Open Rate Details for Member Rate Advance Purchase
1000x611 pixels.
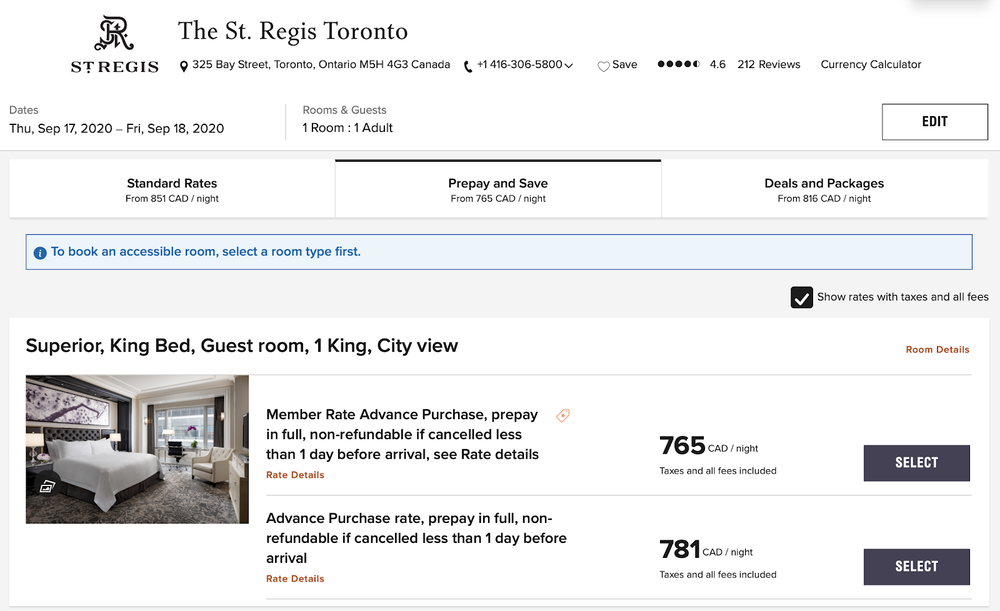coord(295,475)
